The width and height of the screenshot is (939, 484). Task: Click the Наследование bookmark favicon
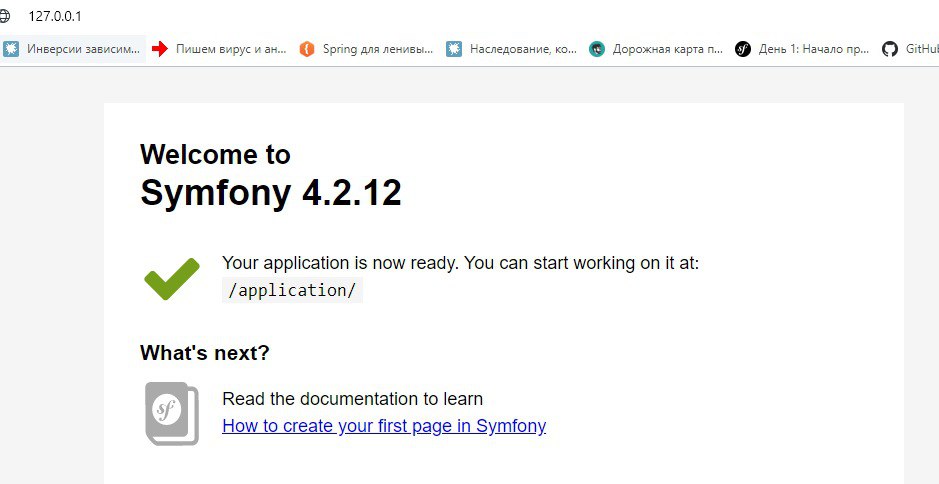click(454, 49)
